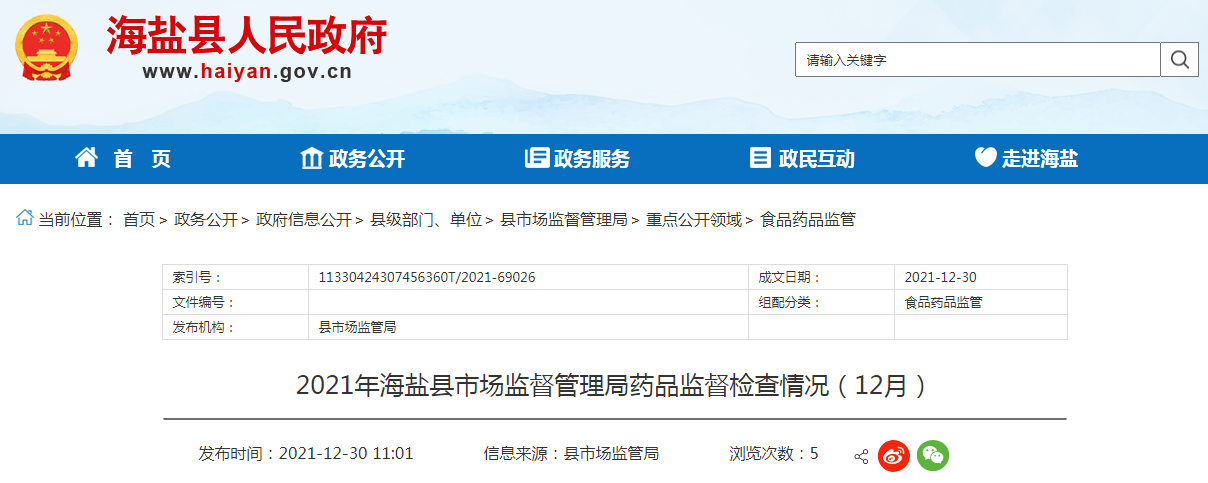Open 政务公开 breadcrumb link
This screenshot has width=1208, height=483.
(206, 219)
